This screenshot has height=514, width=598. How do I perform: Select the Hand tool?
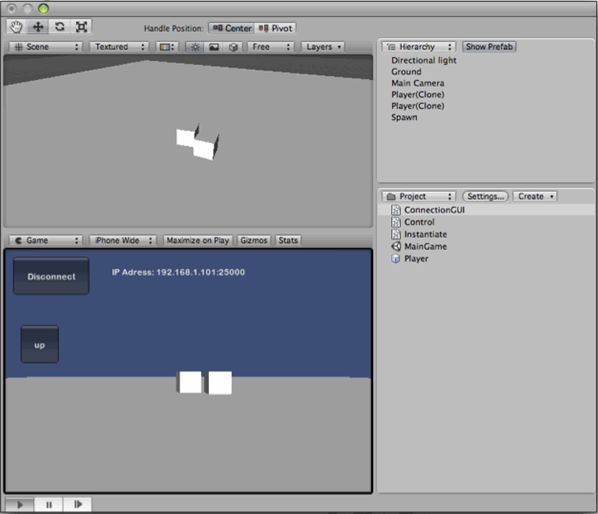(16, 27)
